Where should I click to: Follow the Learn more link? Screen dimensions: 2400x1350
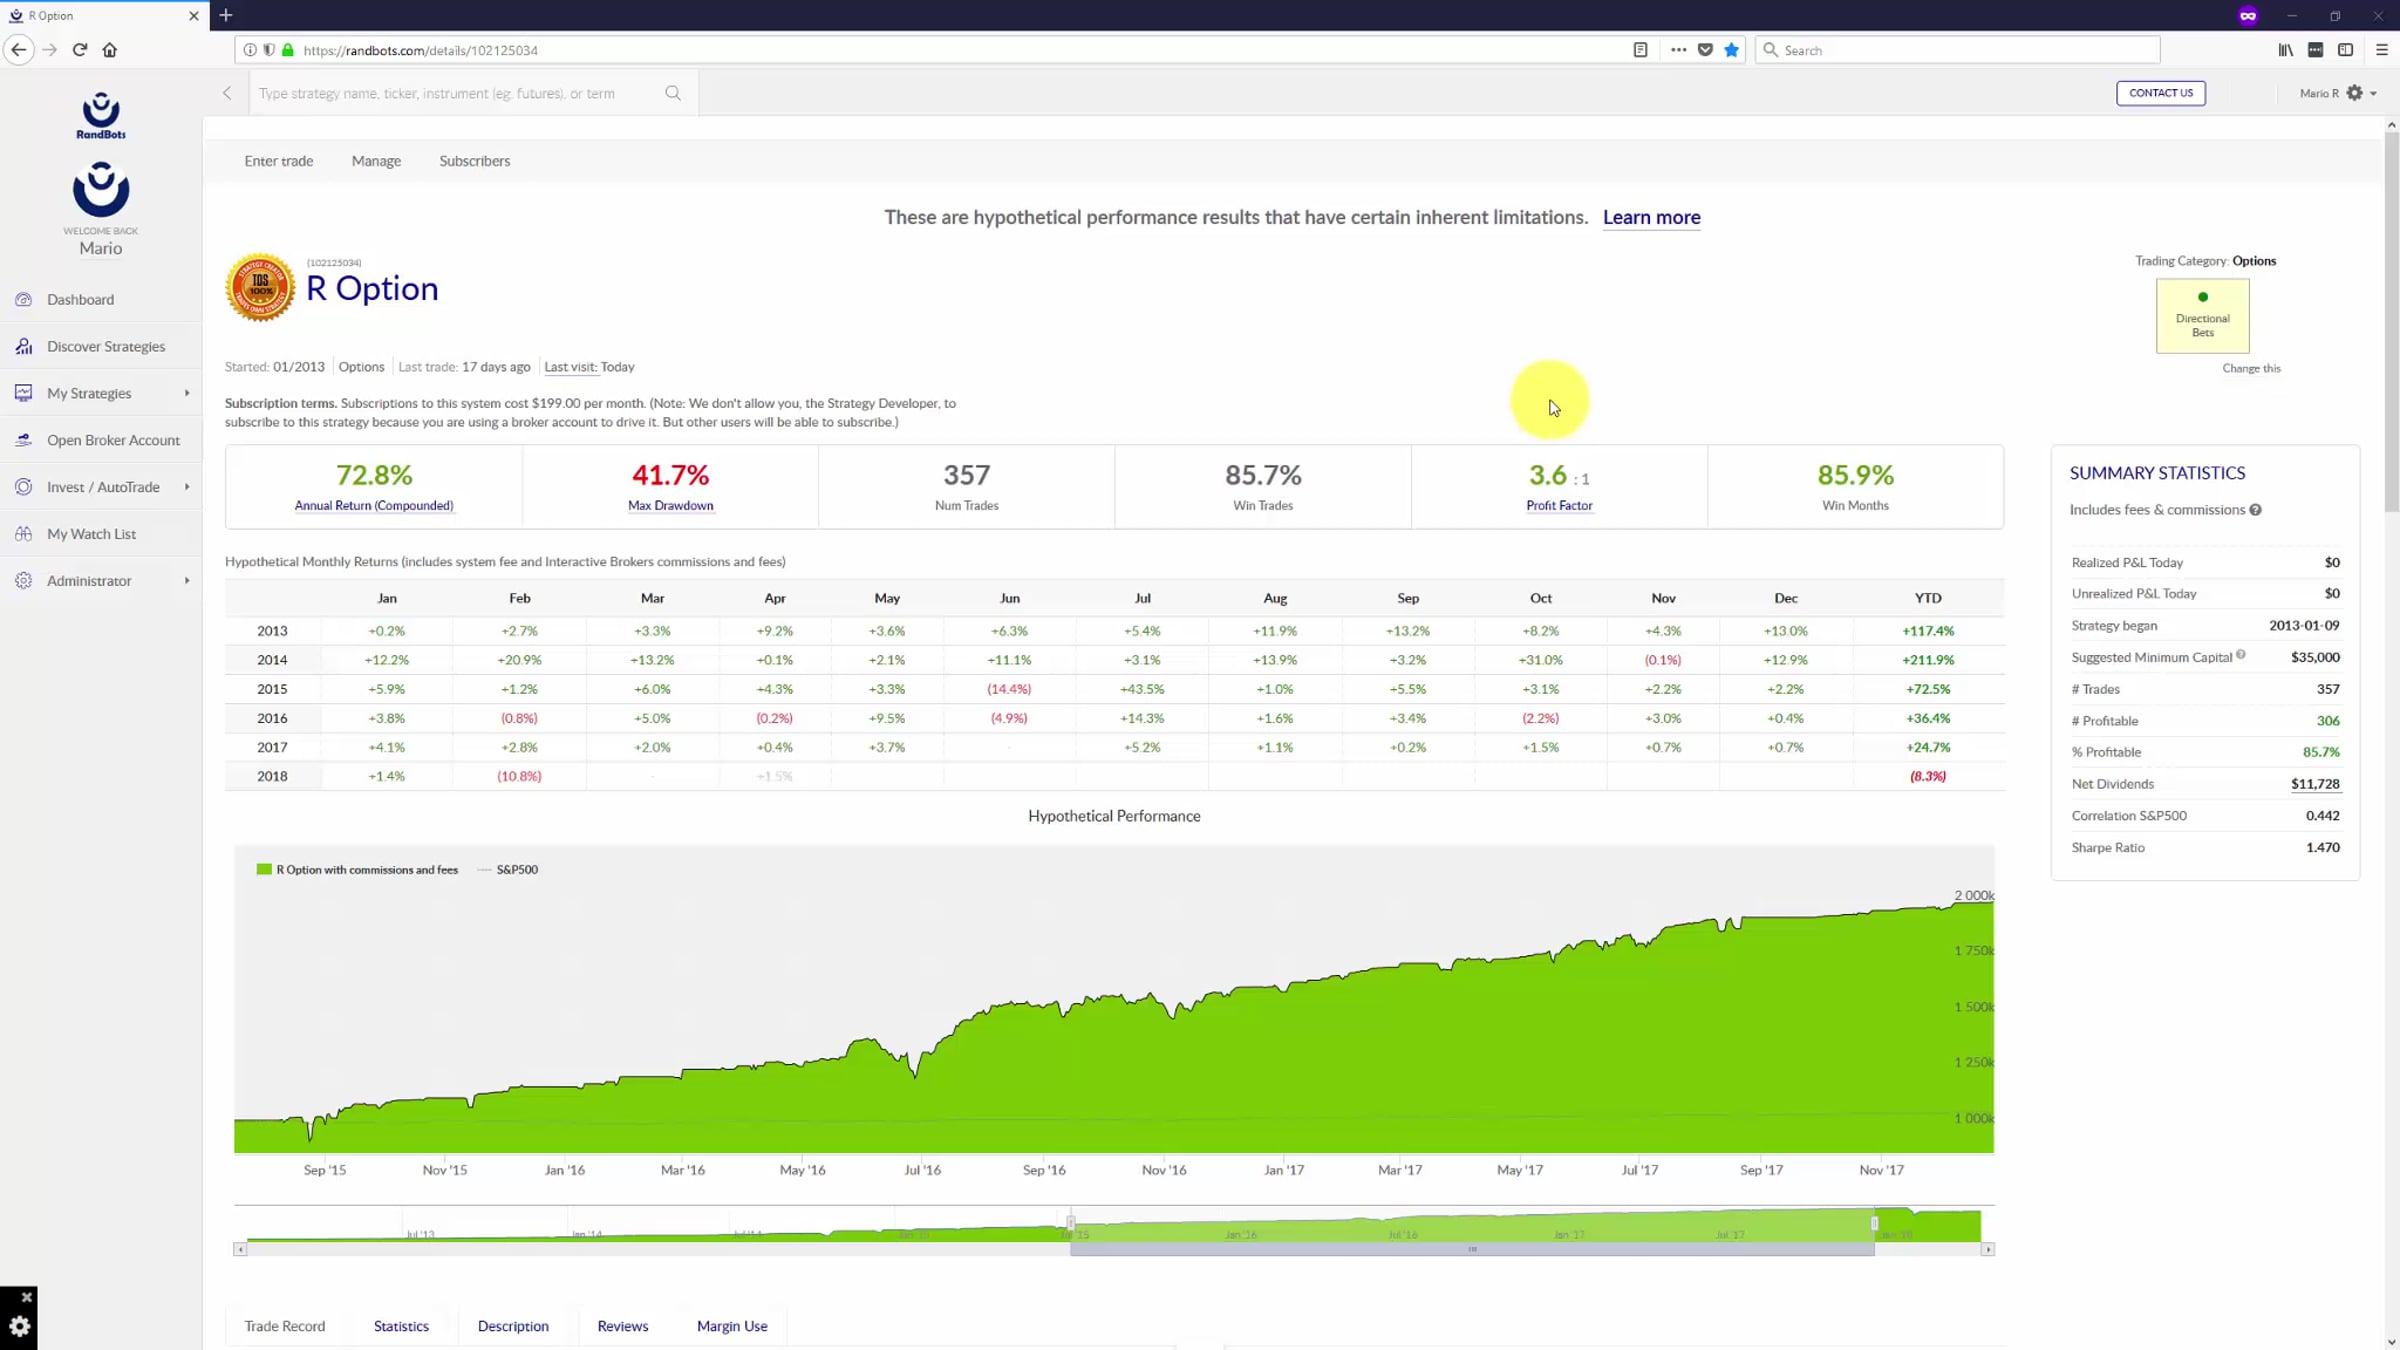coord(1651,217)
